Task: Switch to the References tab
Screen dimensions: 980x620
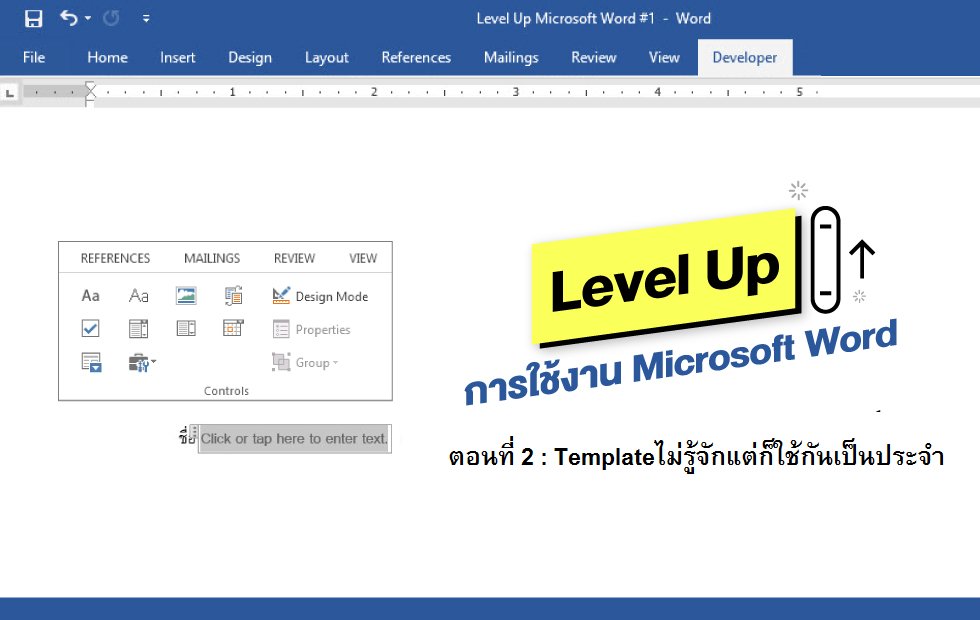Action: tap(416, 58)
